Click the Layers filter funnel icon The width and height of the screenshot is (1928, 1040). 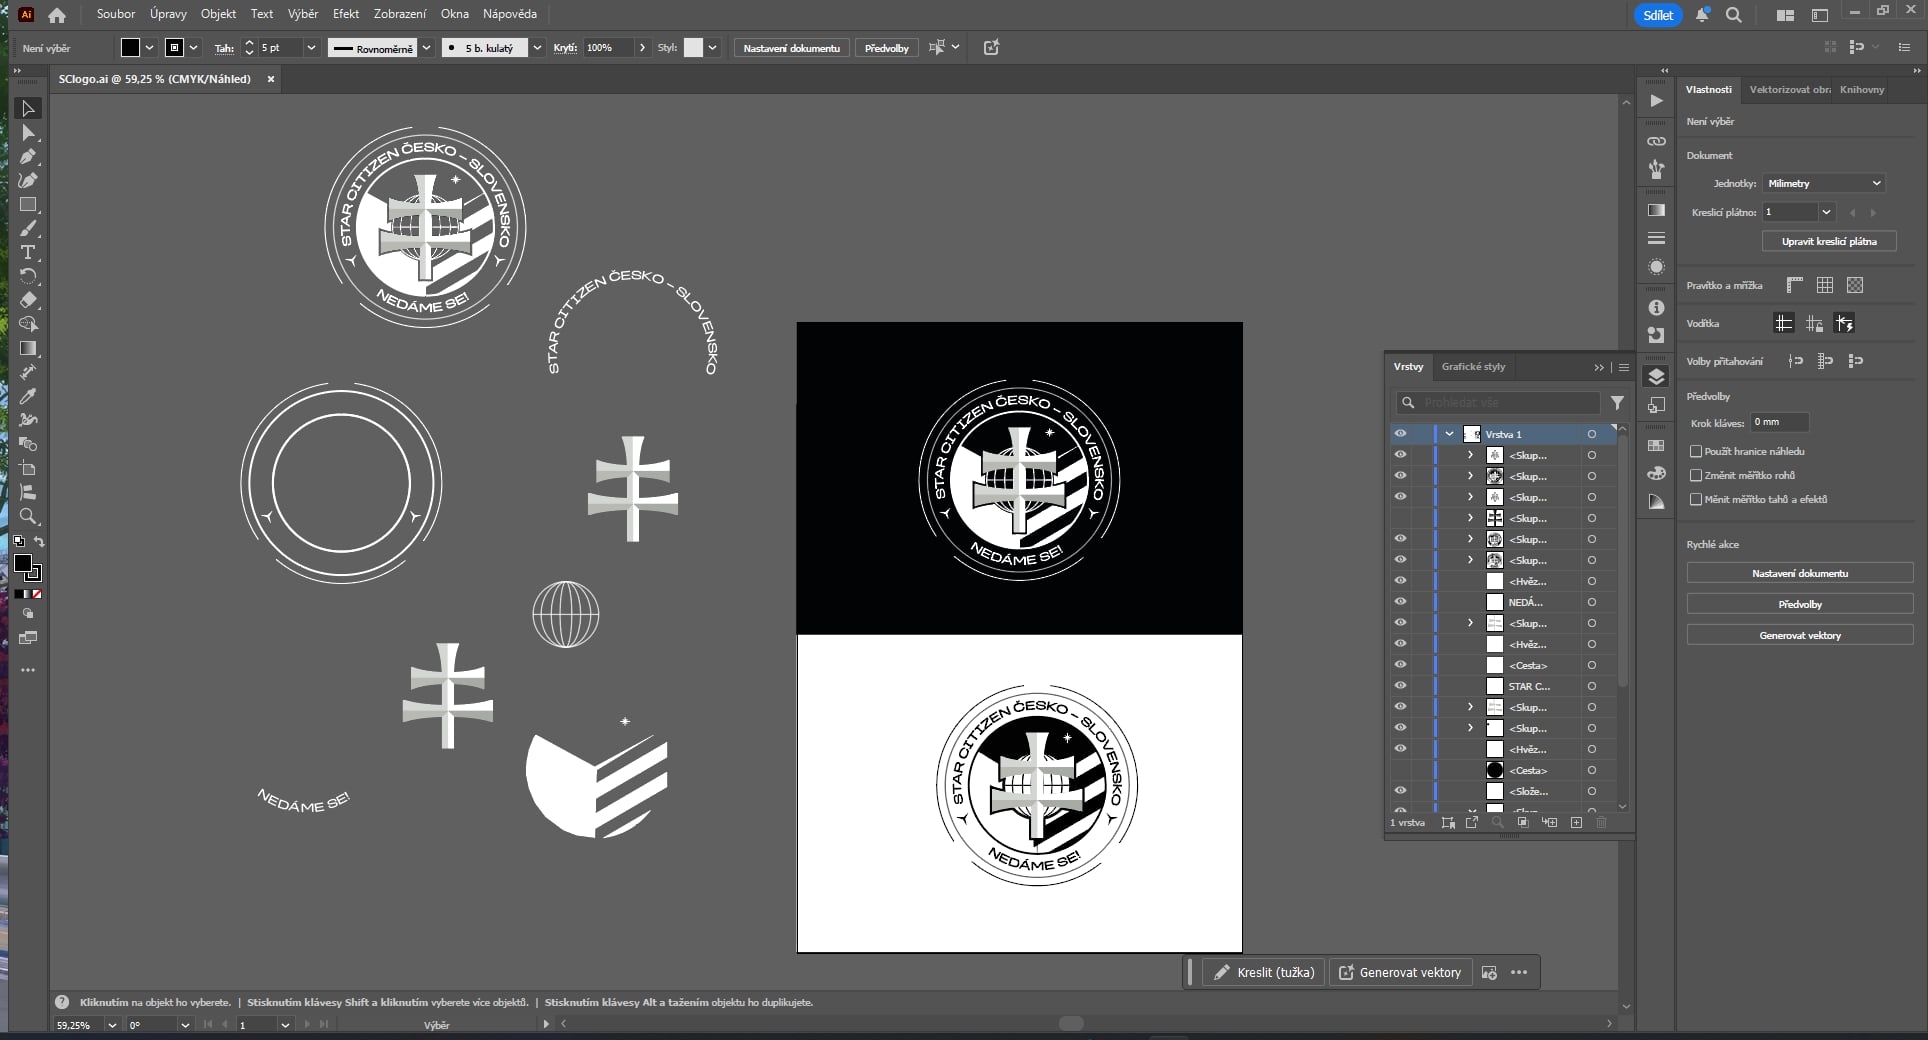point(1617,402)
